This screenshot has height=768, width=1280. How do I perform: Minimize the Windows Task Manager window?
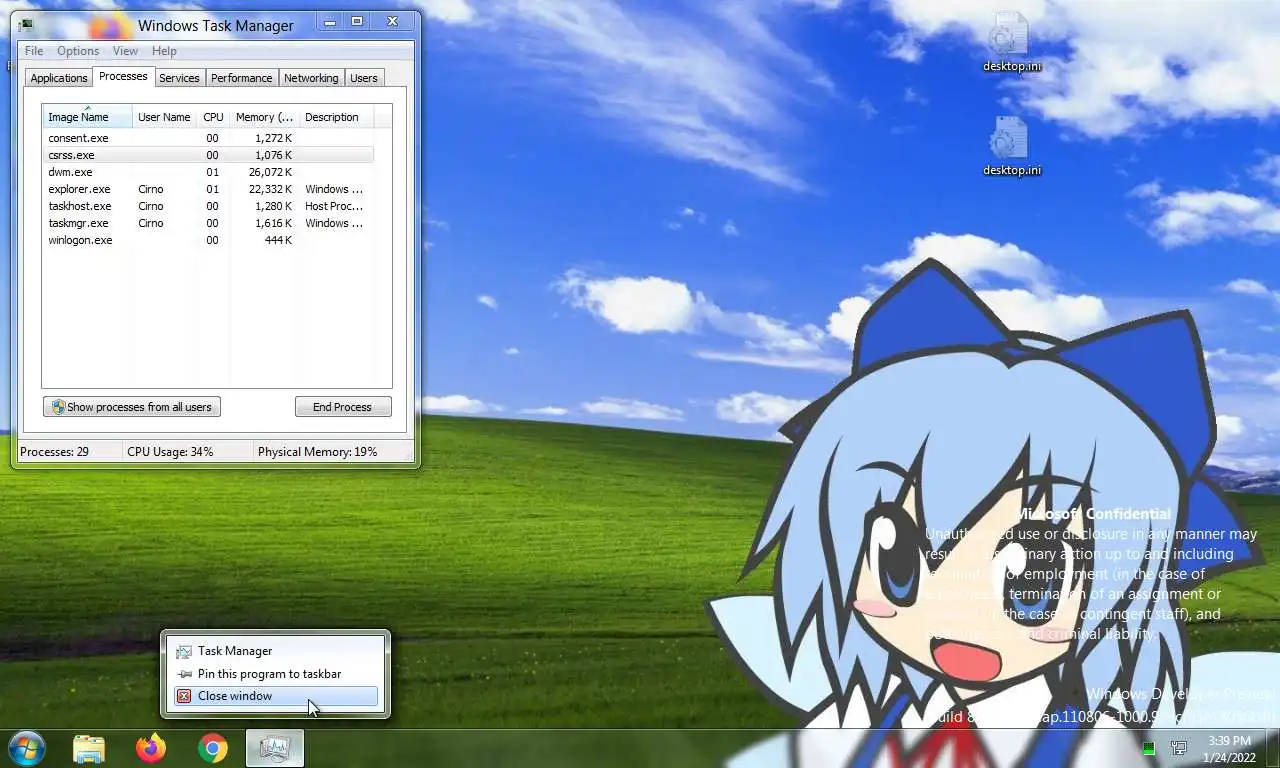pos(331,21)
